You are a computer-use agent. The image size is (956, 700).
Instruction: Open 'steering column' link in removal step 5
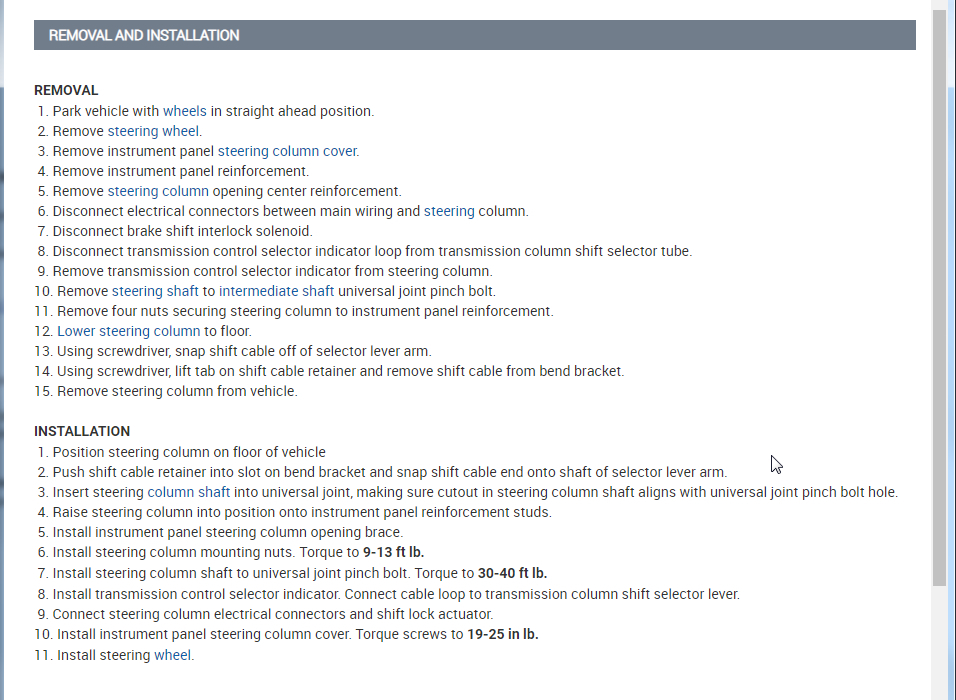pos(158,191)
